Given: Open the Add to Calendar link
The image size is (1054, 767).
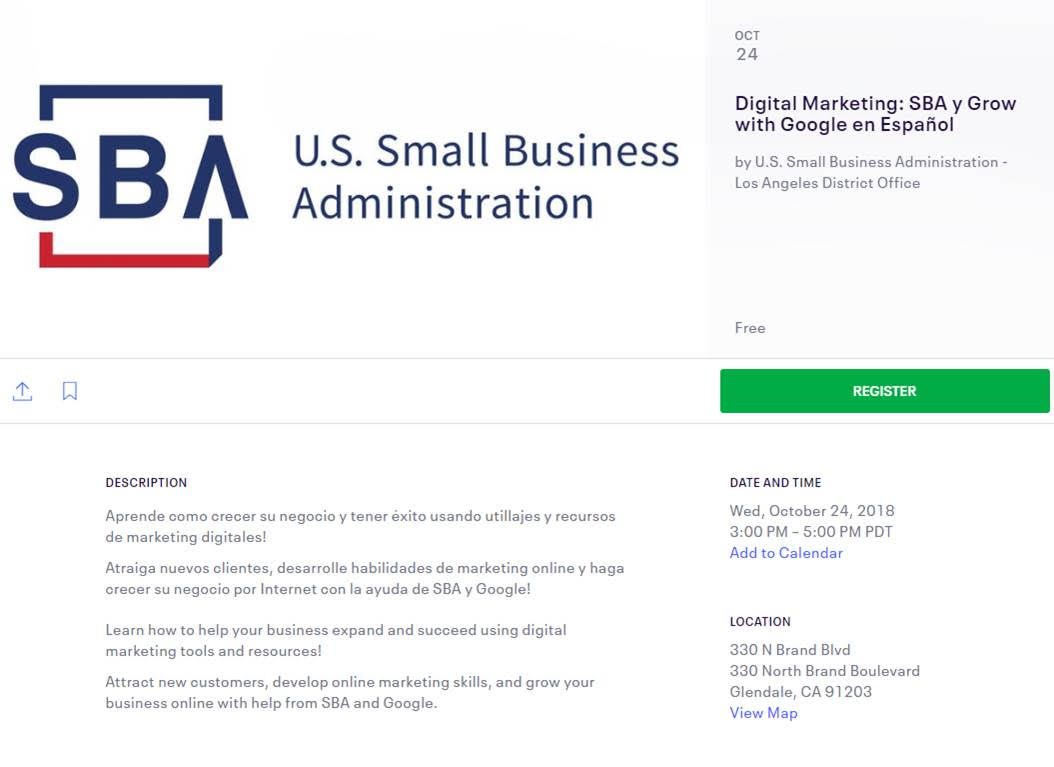Looking at the screenshot, I should (786, 553).
